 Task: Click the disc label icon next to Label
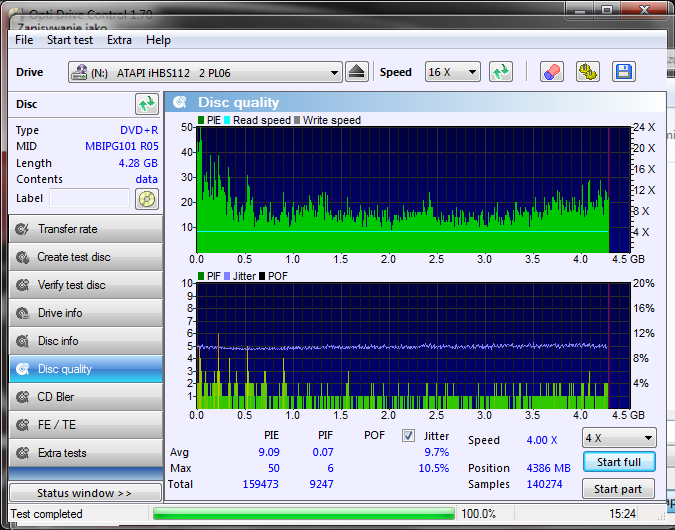click(147, 199)
